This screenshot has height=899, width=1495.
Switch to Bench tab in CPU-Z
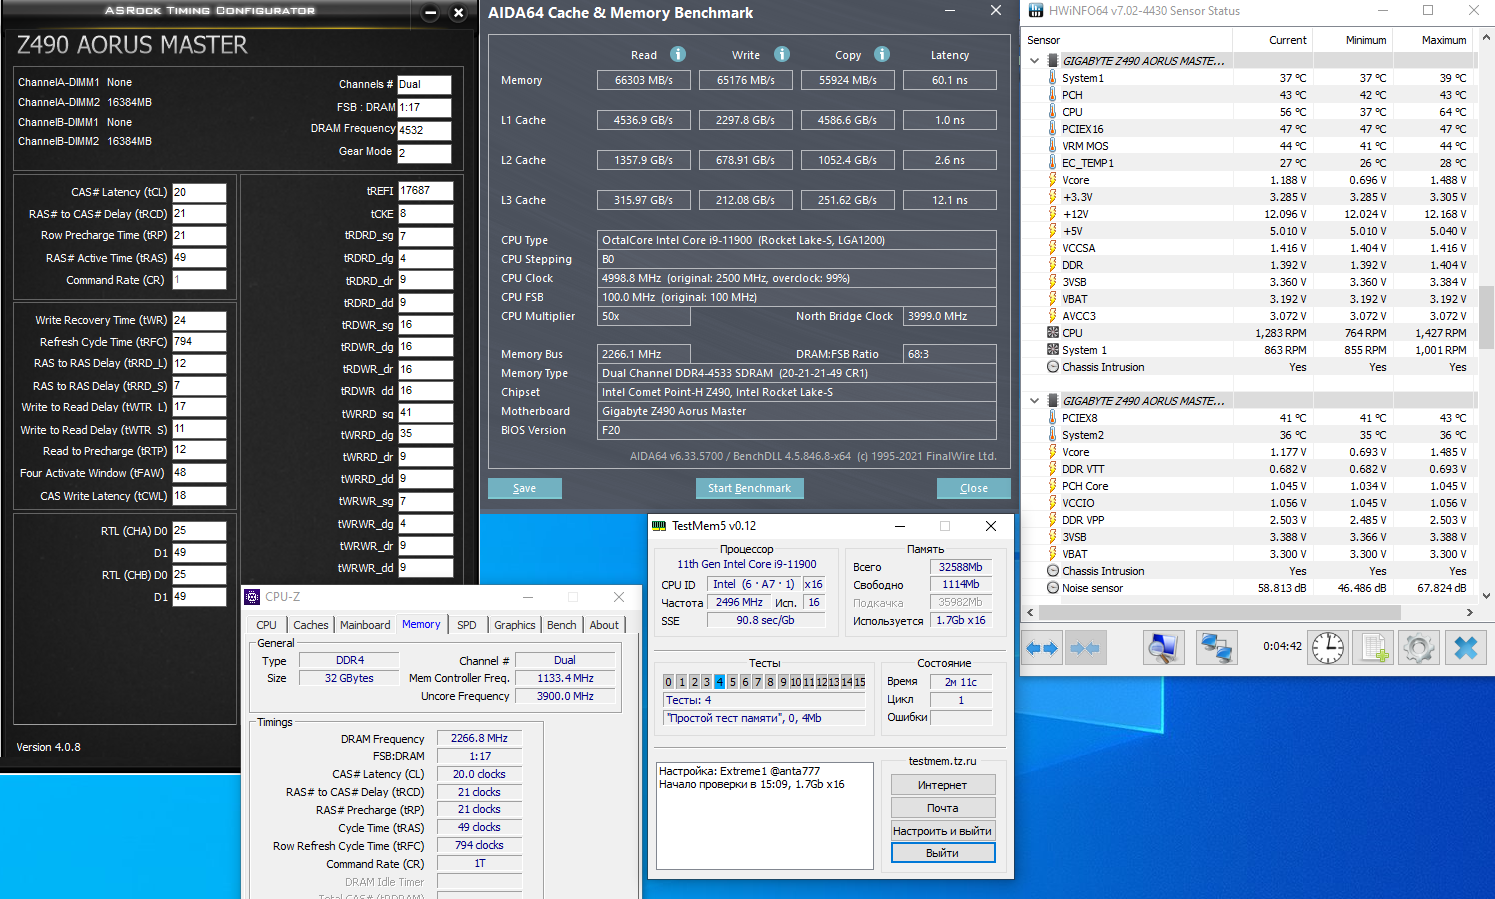(x=562, y=625)
